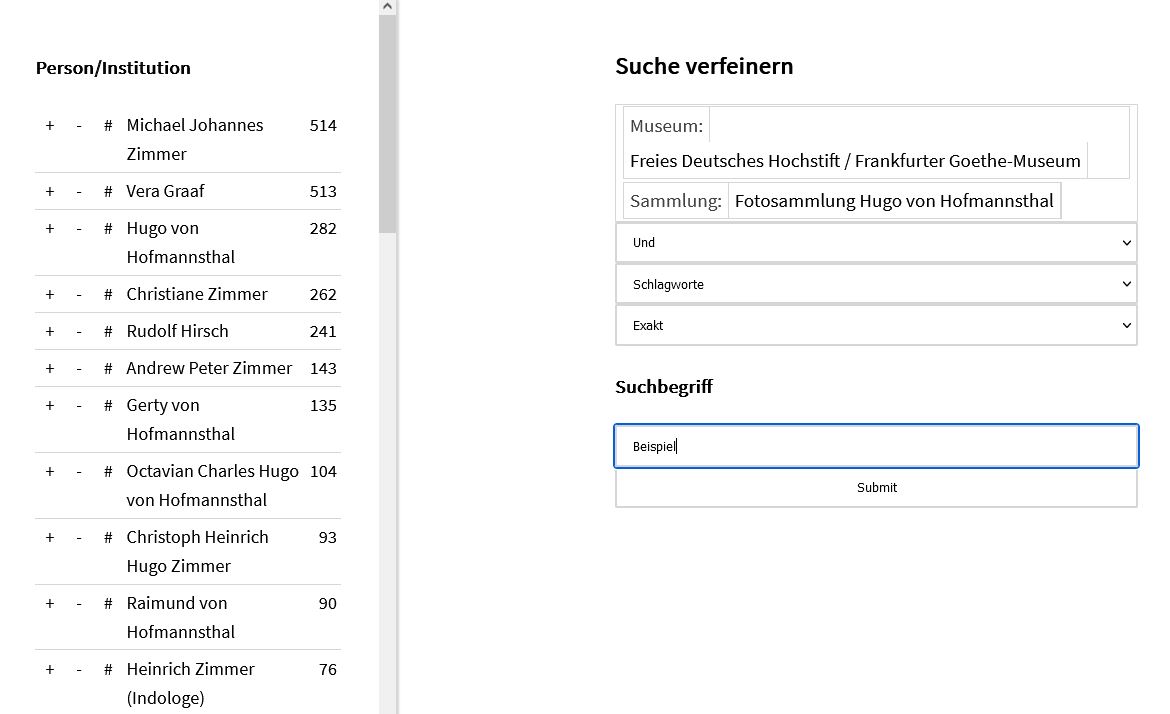The height and width of the screenshot is (714, 1170).
Task: Click # beside Hugo von Hofmannsthal
Action: click(x=108, y=228)
